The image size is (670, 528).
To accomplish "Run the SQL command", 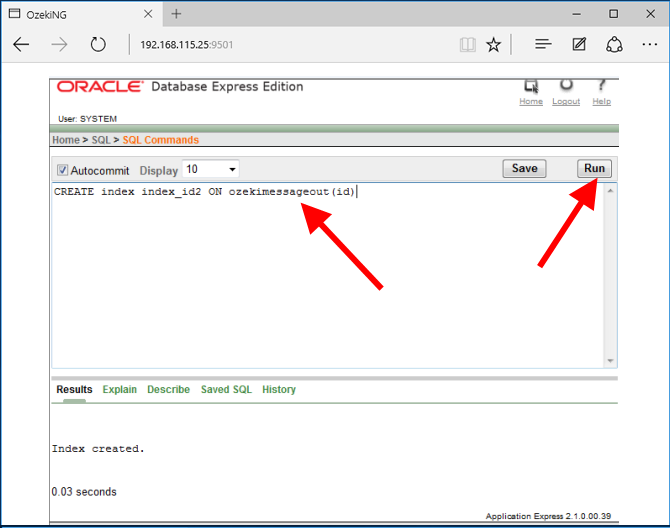I will point(594,168).
